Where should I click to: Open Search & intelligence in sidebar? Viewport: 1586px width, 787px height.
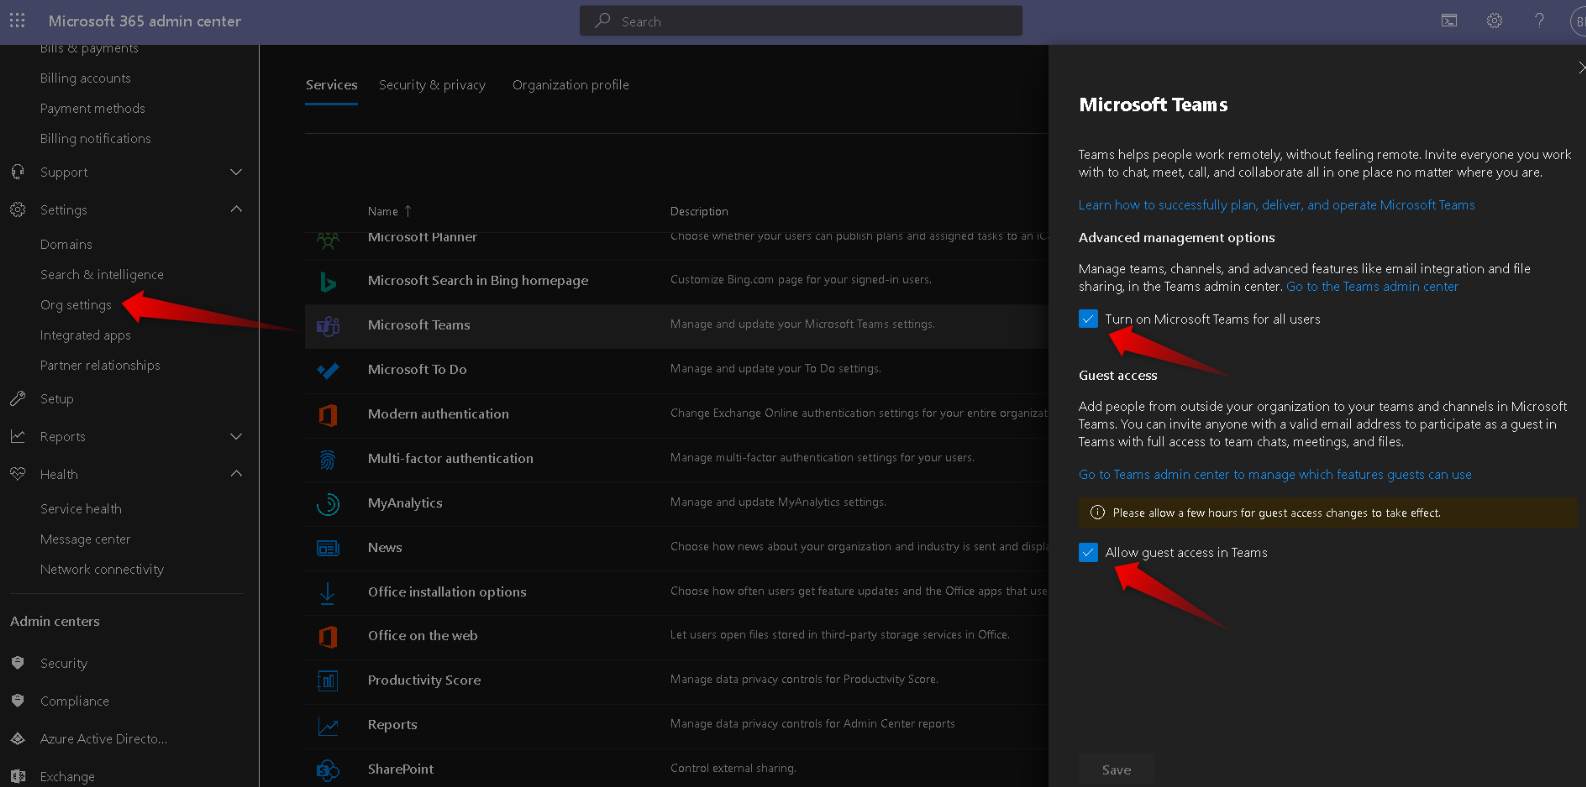coord(102,274)
